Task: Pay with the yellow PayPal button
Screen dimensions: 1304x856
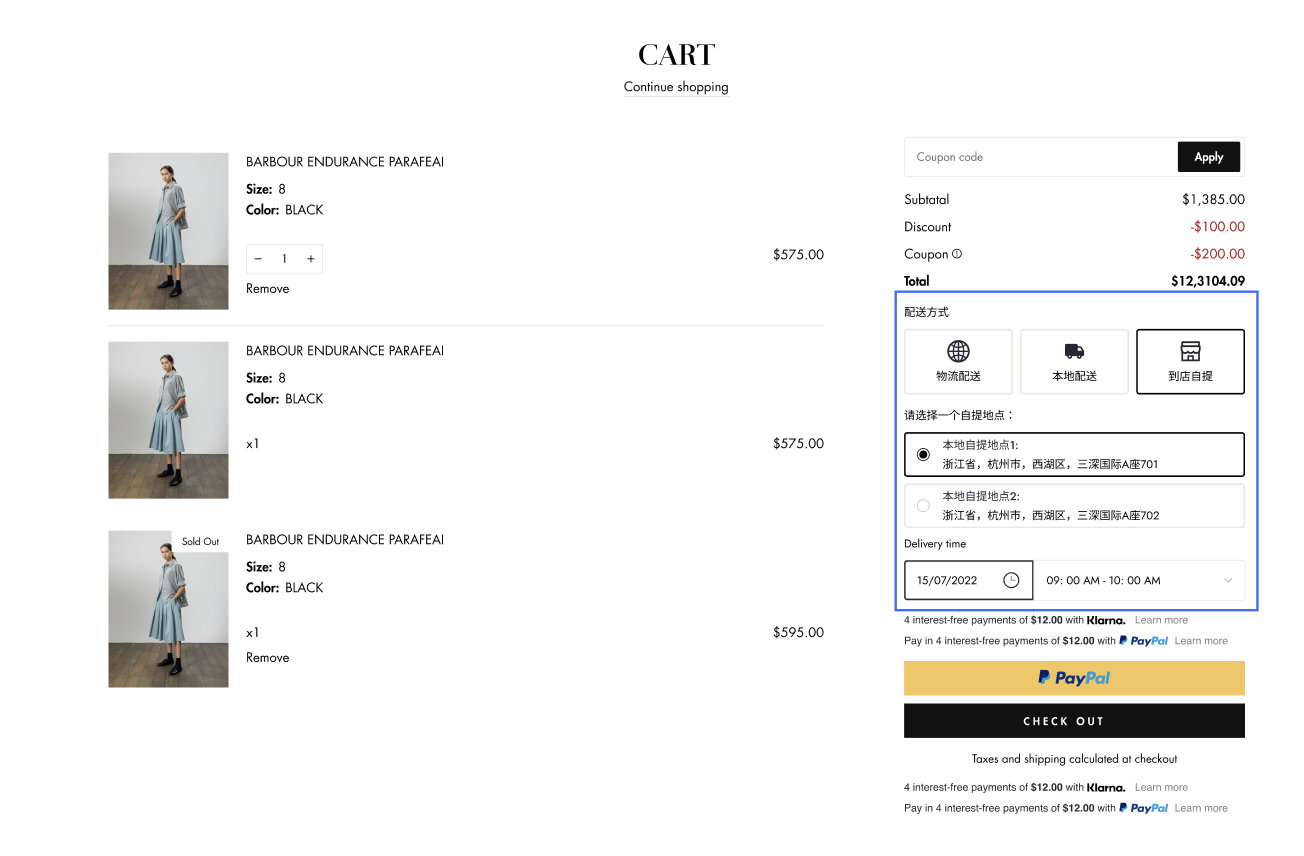Action: (1074, 678)
